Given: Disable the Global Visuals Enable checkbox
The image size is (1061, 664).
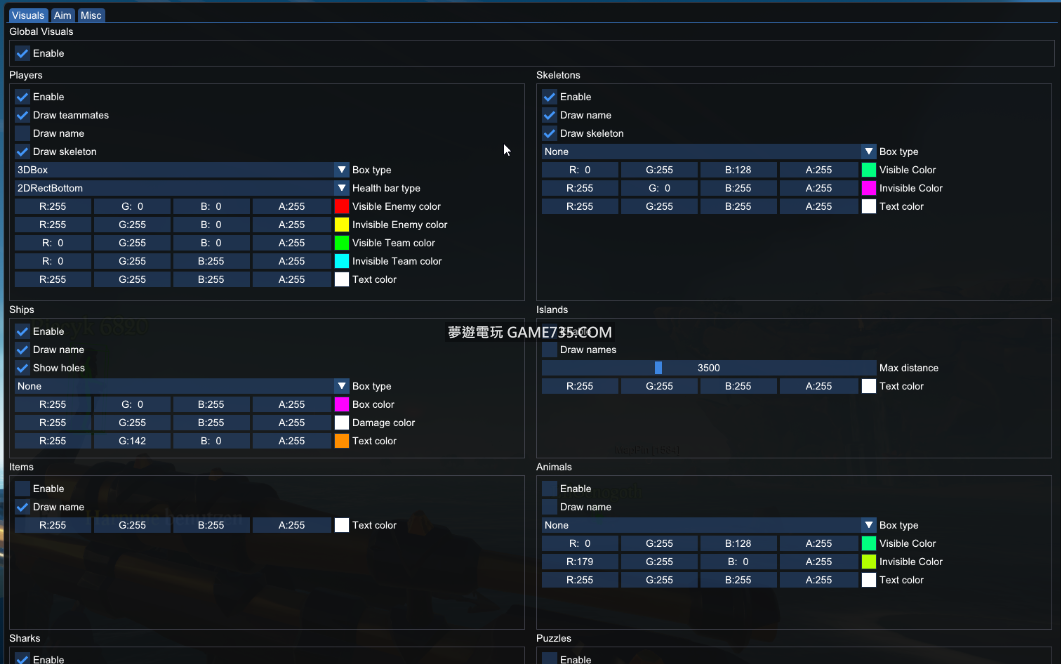Looking at the screenshot, I should click(x=22, y=53).
